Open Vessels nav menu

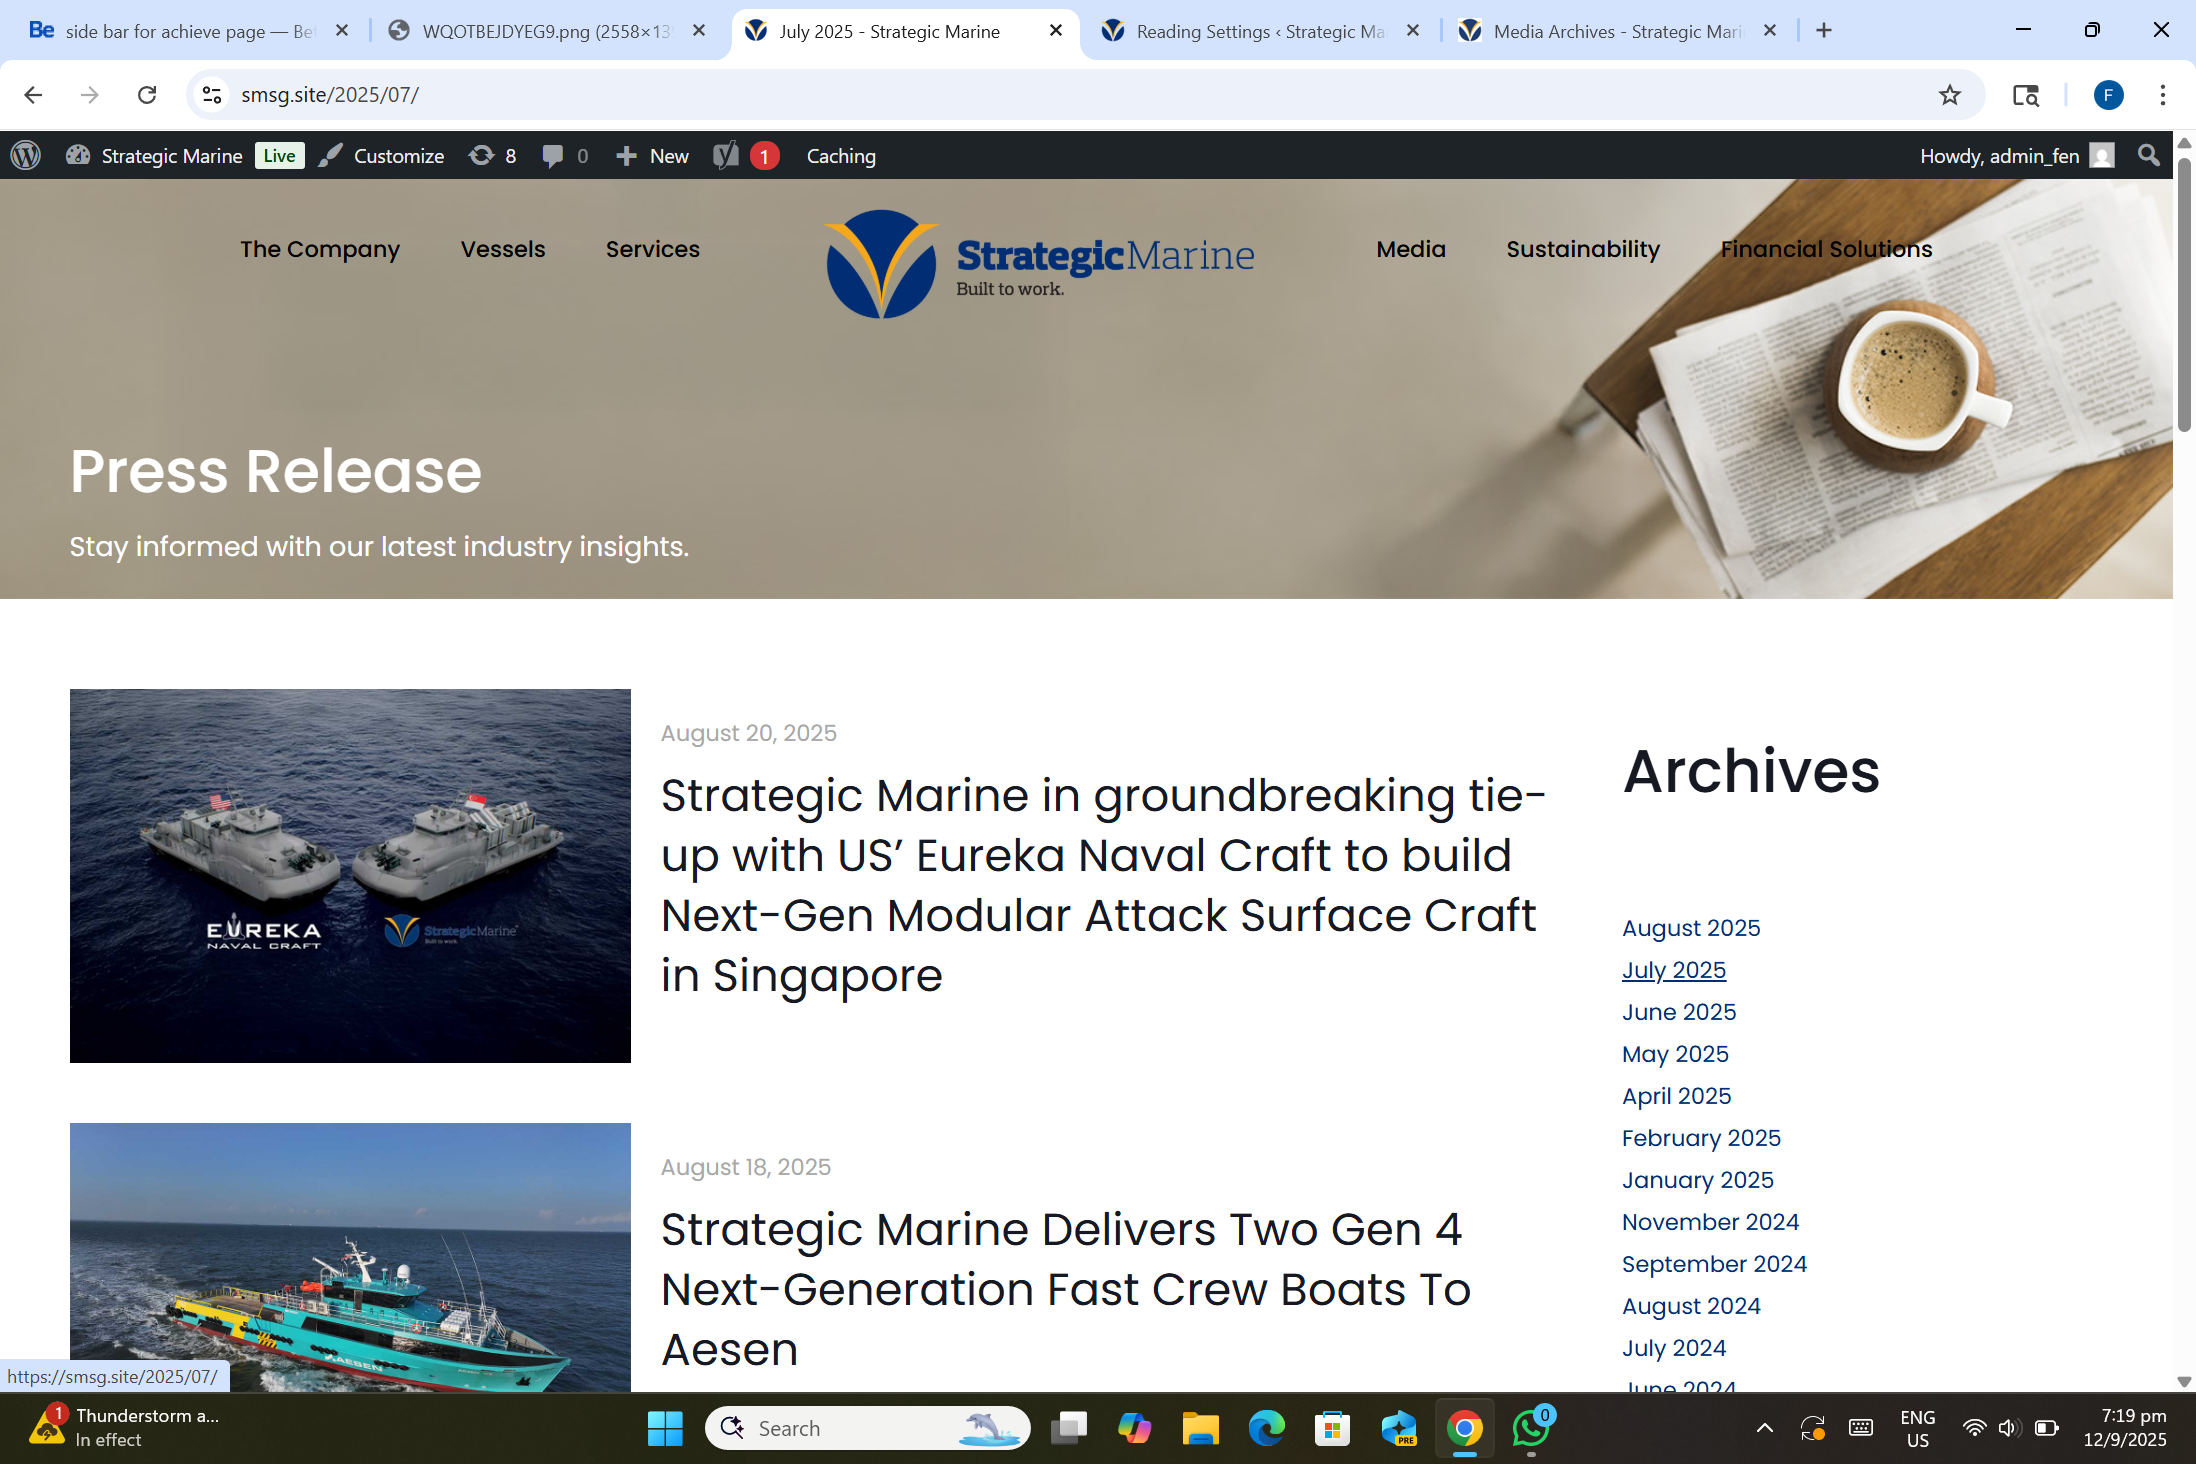click(503, 249)
